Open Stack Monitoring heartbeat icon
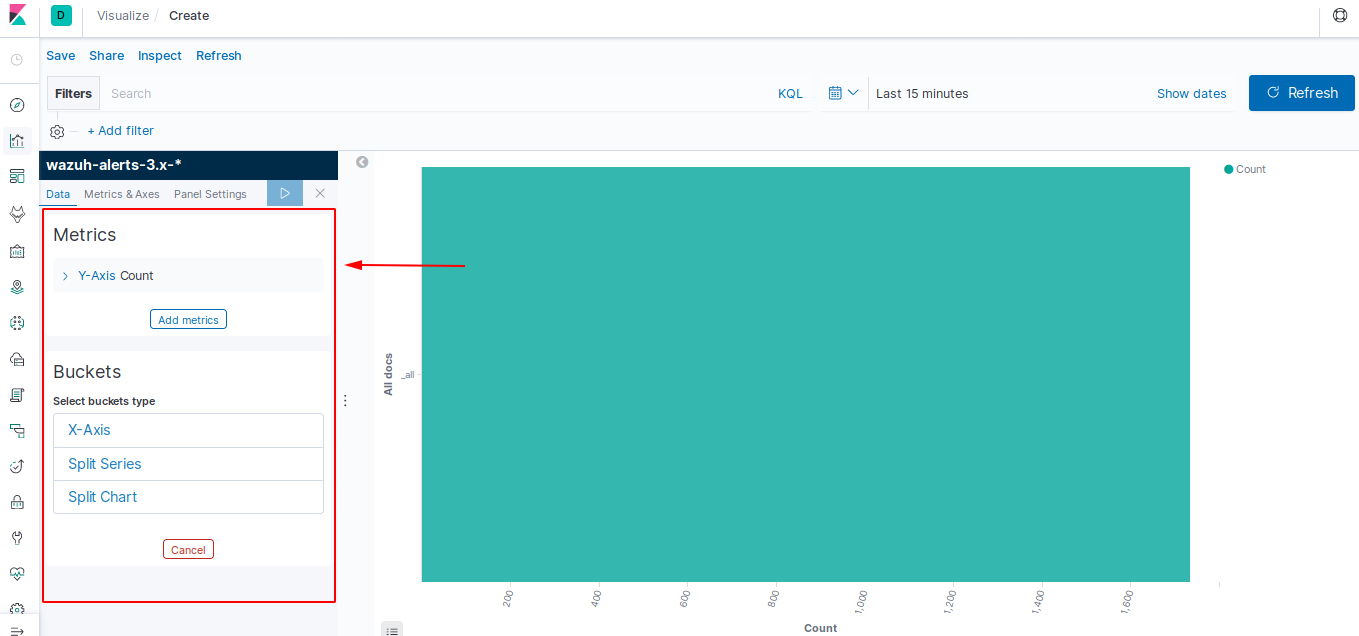Viewport: 1359px width, 636px height. pyautogui.click(x=17, y=573)
